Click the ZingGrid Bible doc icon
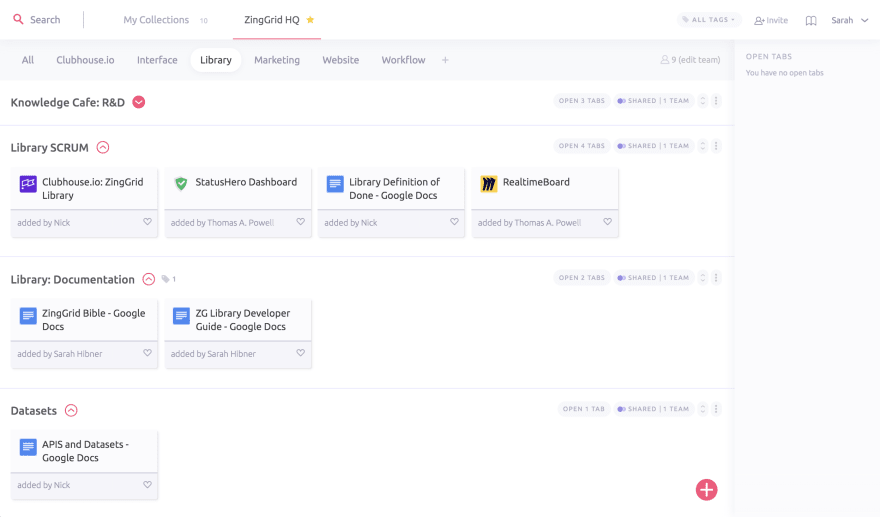The width and height of the screenshot is (880, 517). point(28,315)
